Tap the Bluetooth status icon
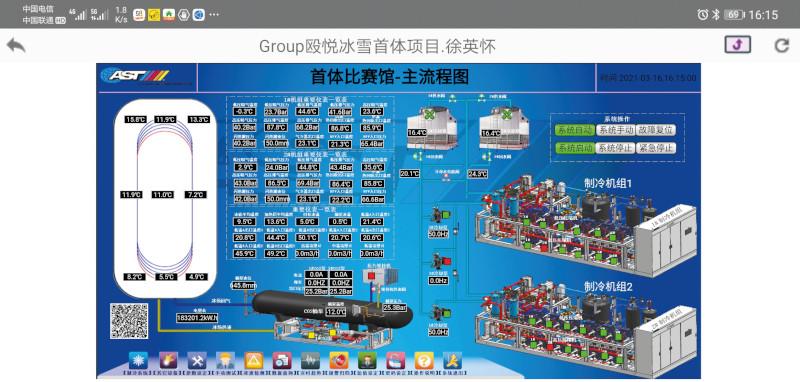 (716, 14)
